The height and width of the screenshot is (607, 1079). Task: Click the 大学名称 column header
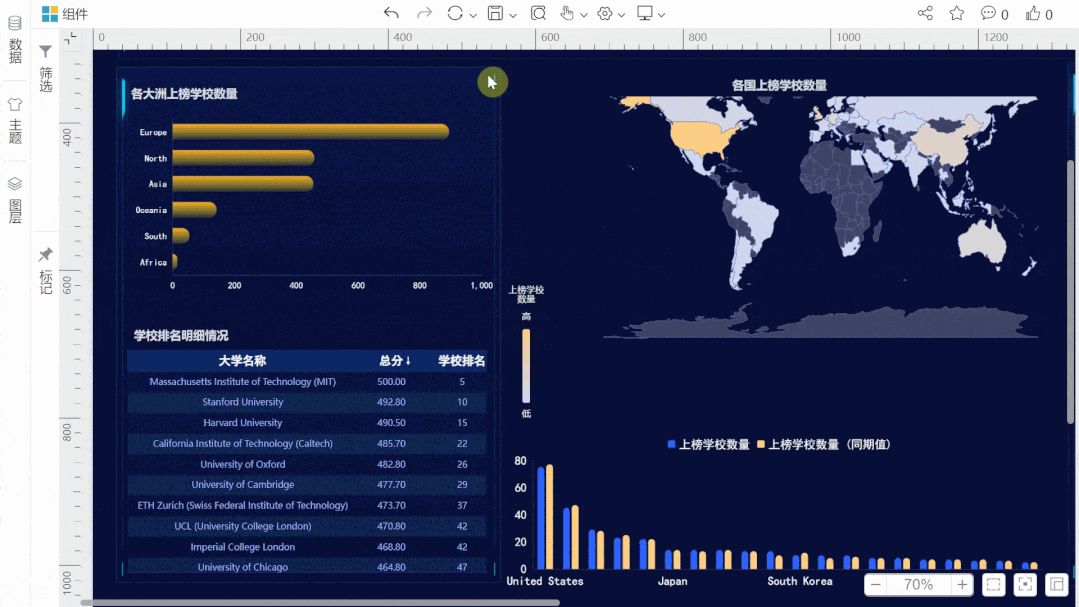point(242,361)
